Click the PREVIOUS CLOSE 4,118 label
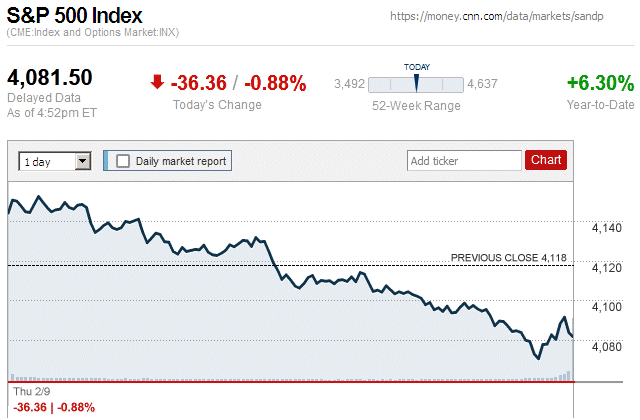 pyautogui.click(x=509, y=258)
